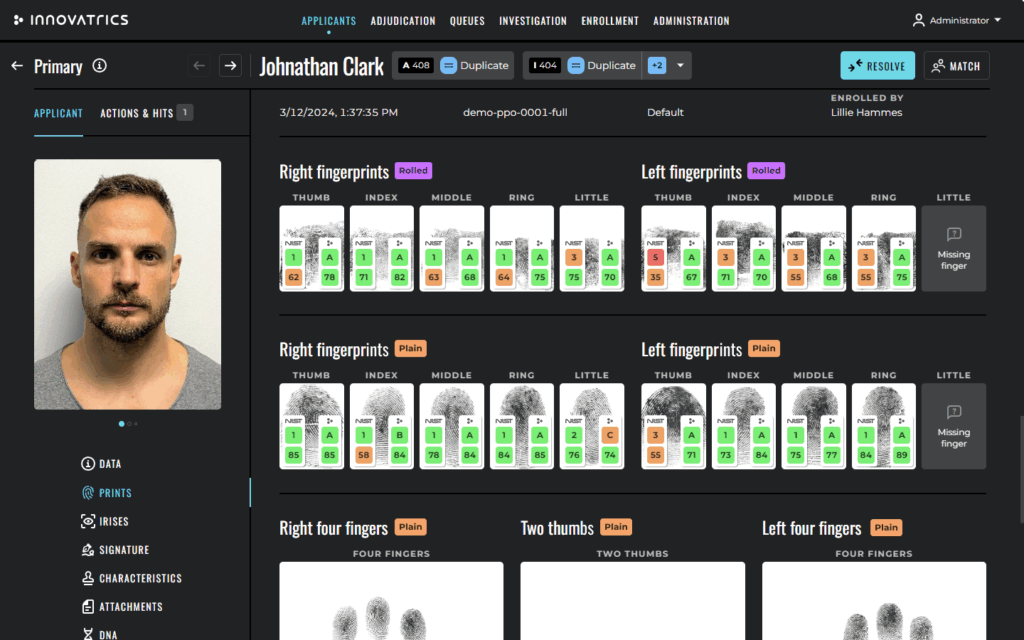
Task: Click the back arrow next to Primary
Action: (16, 66)
